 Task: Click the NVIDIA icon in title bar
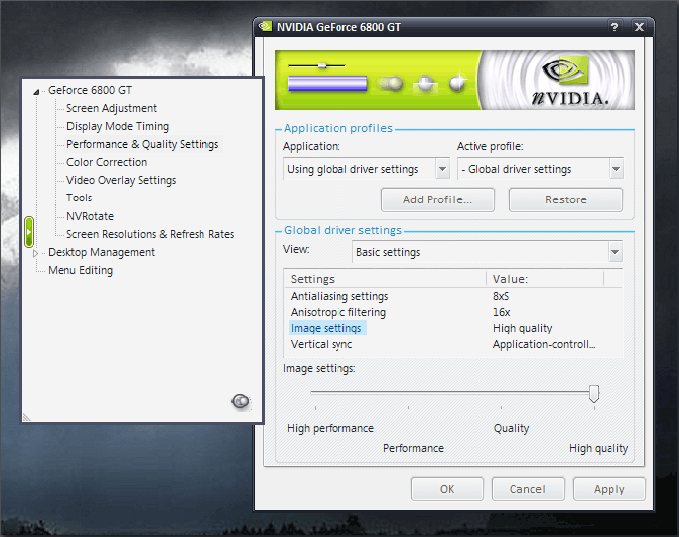point(265,27)
